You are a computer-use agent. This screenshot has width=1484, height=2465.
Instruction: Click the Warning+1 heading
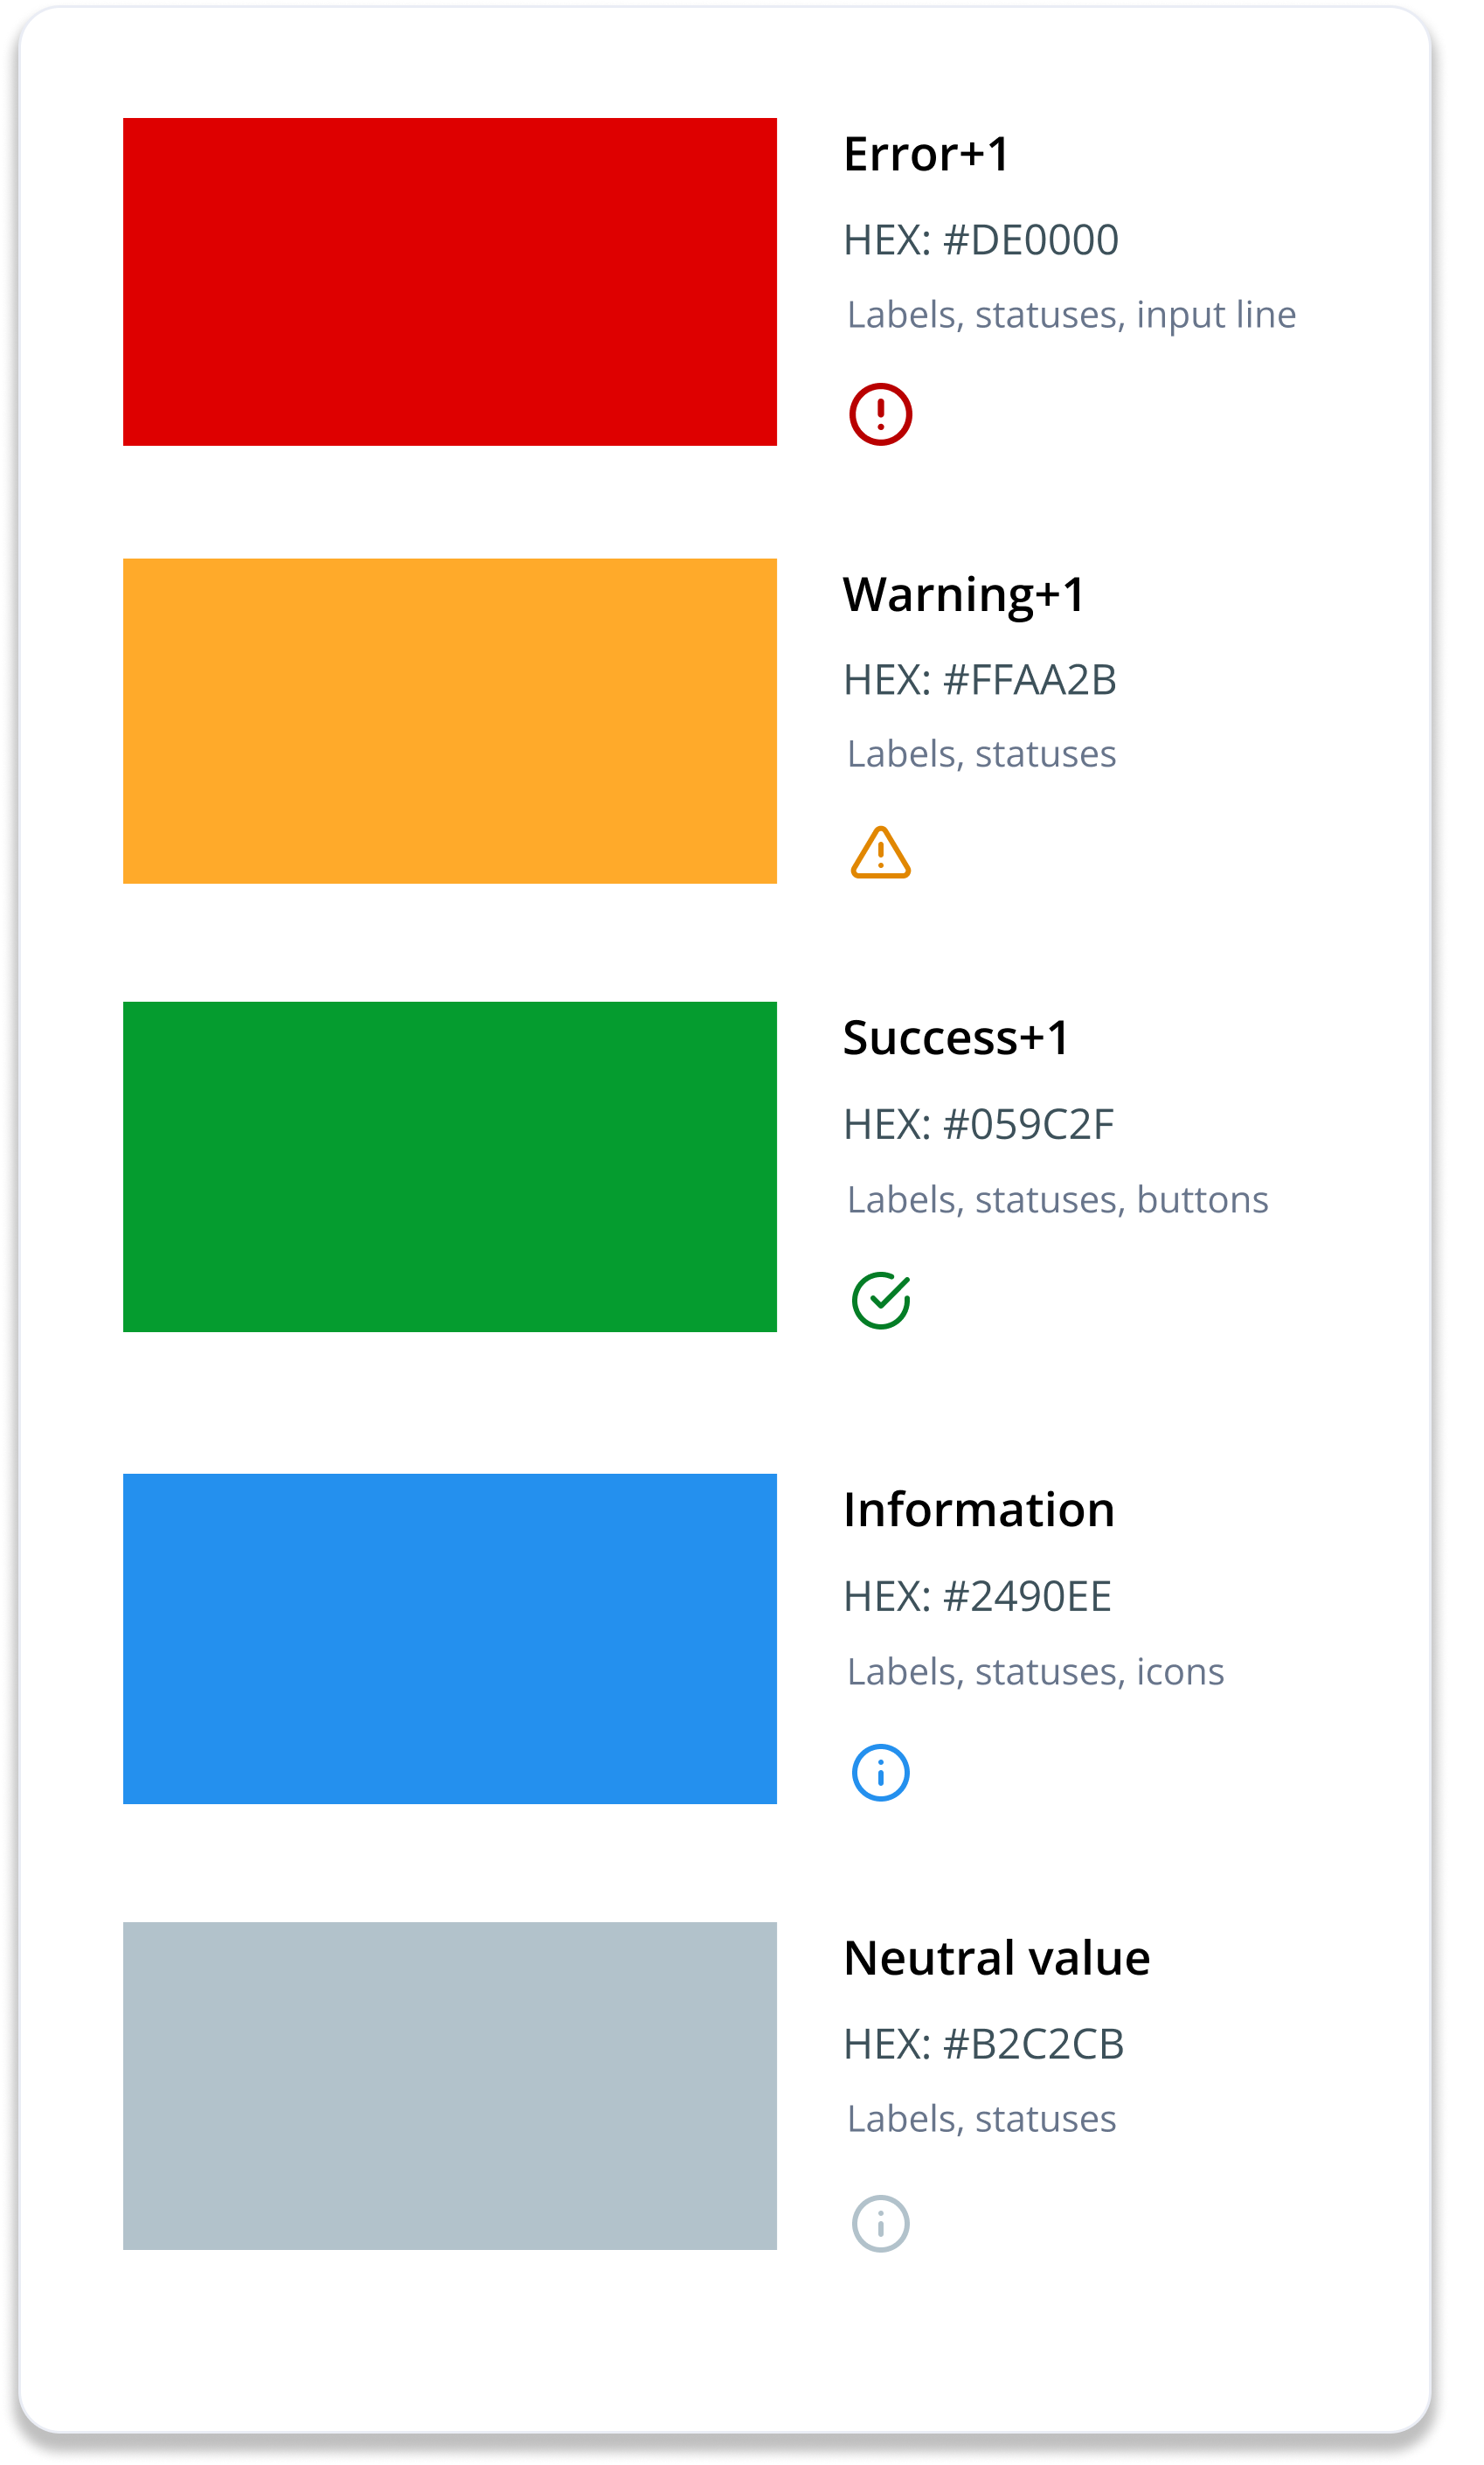tap(964, 597)
